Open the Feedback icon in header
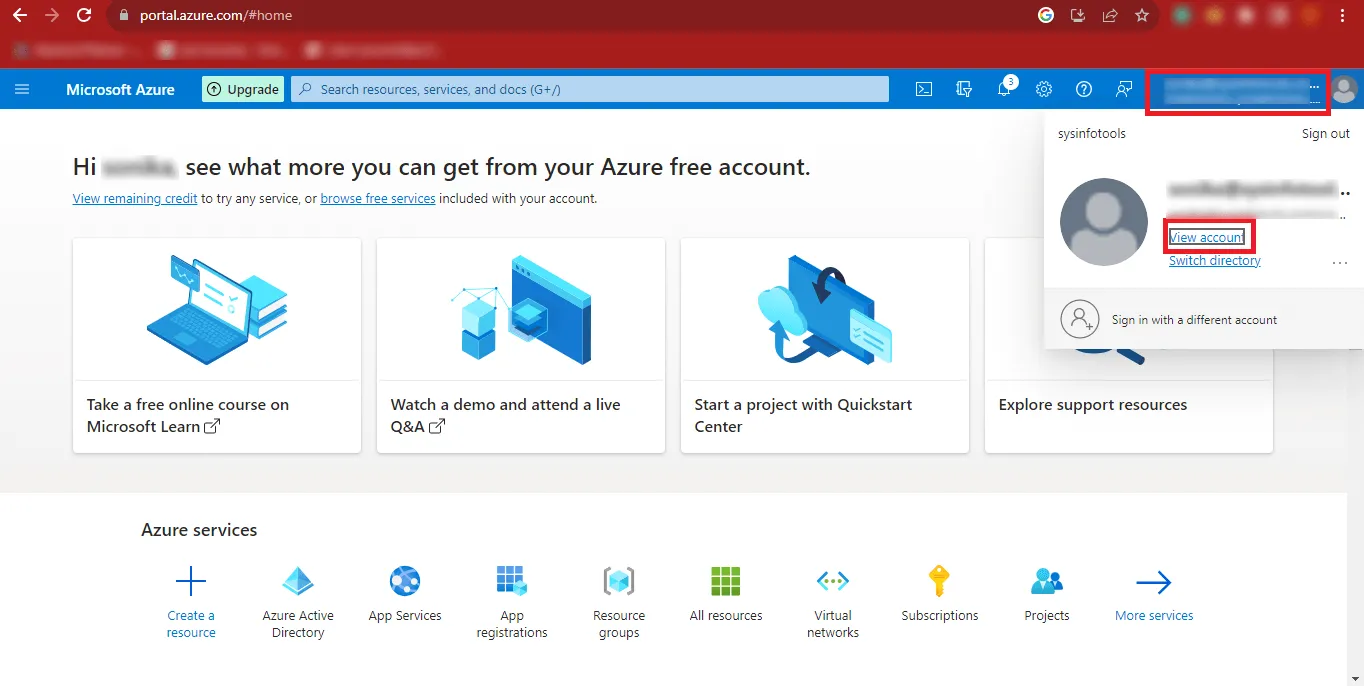The image size is (1364, 686). pyautogui.click(x=1124, y=89)
